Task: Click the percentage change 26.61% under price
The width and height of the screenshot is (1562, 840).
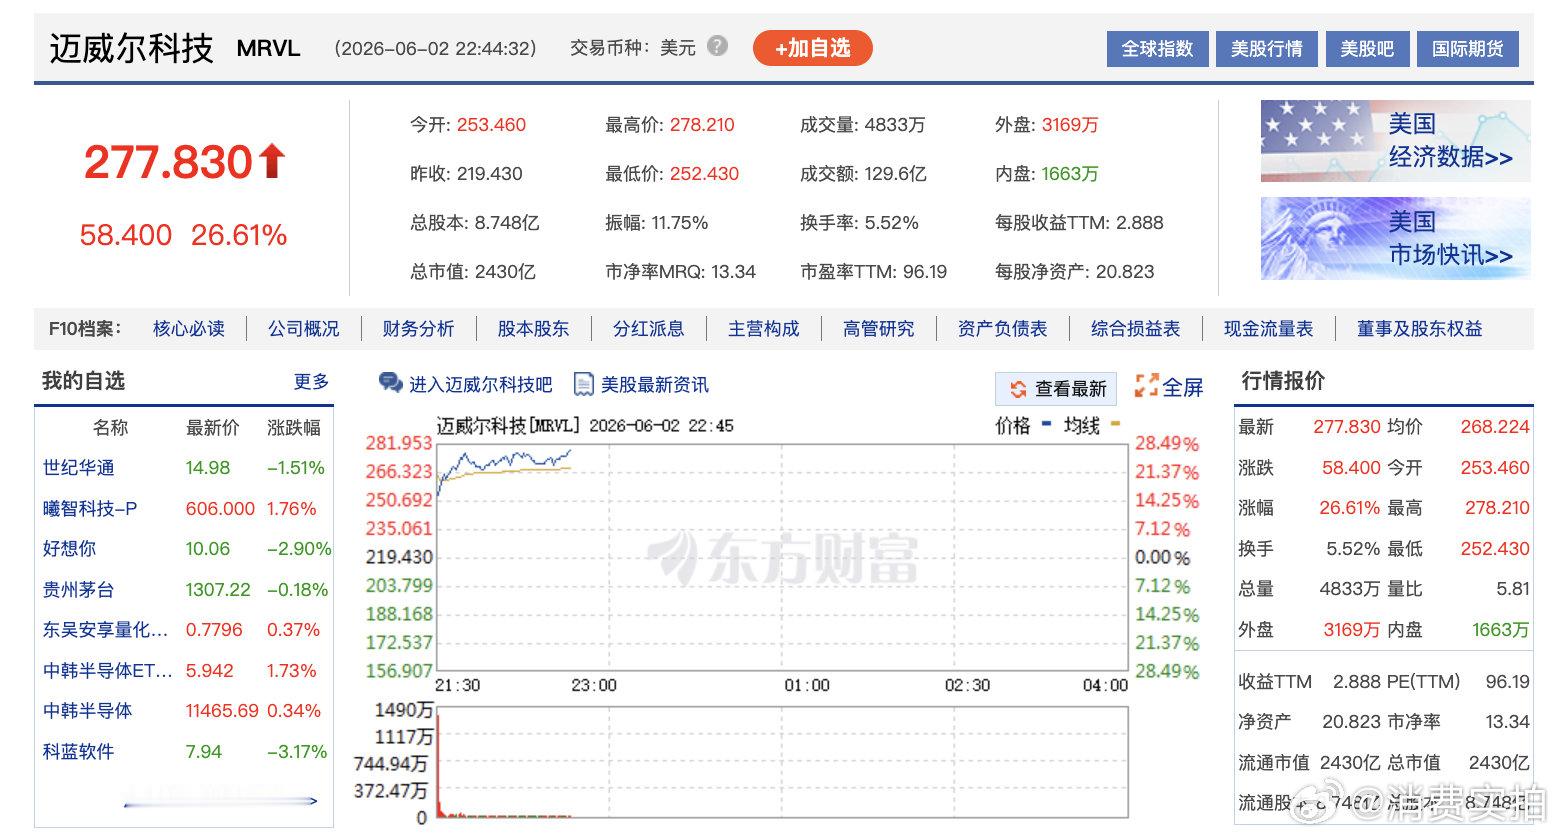Action: click(239, 235)
